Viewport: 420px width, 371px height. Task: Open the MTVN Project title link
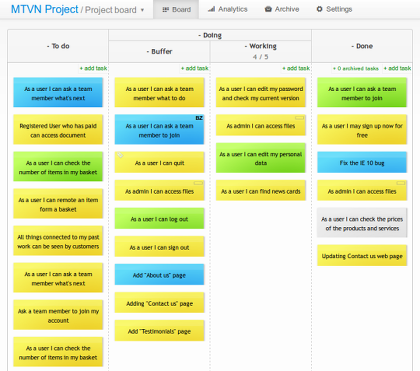[x=45, y=9]
